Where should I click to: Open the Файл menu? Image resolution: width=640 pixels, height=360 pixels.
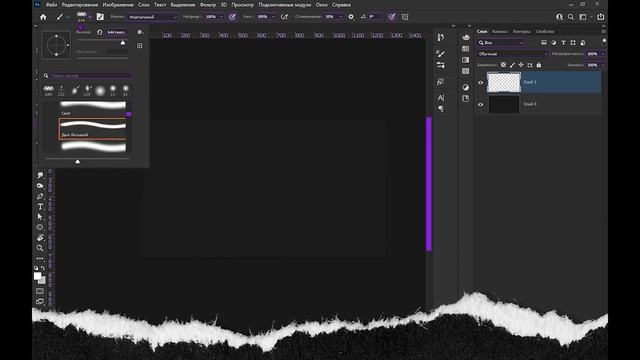51,5
